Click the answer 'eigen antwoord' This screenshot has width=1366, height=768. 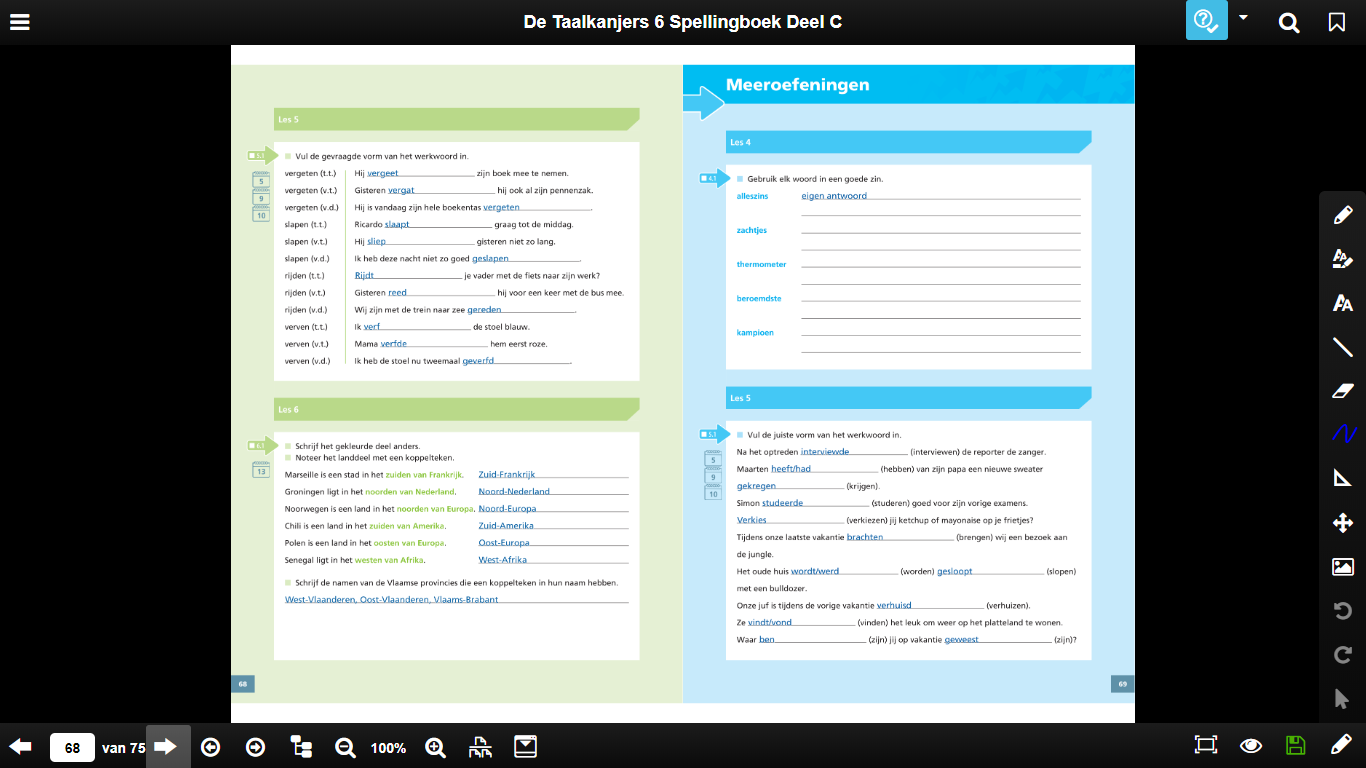834,196
